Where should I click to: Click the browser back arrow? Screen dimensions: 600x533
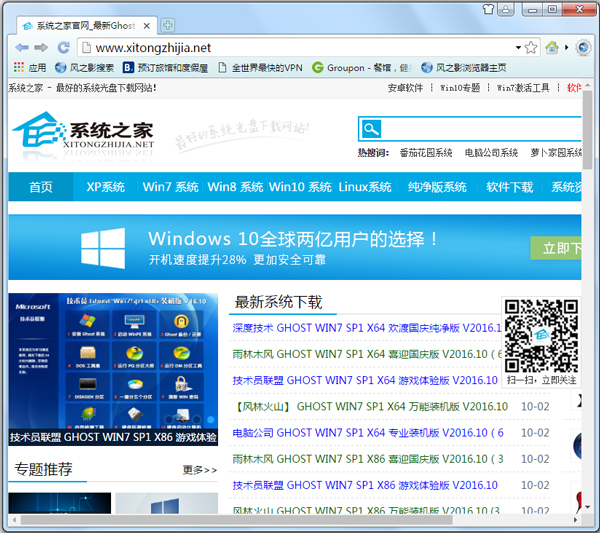tap(22, 47)
